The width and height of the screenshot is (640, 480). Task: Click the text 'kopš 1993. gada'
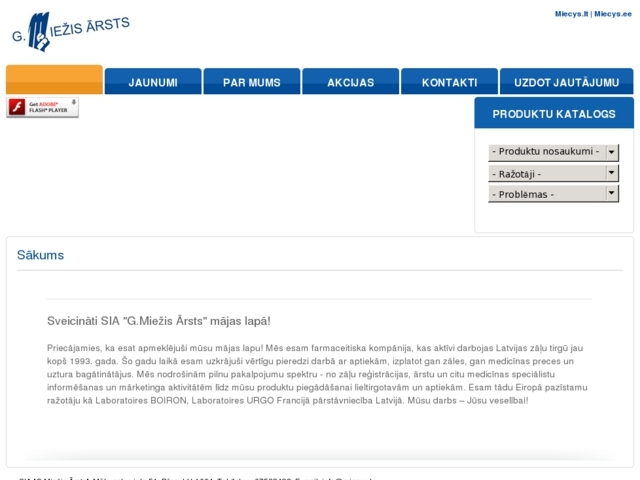82,361
